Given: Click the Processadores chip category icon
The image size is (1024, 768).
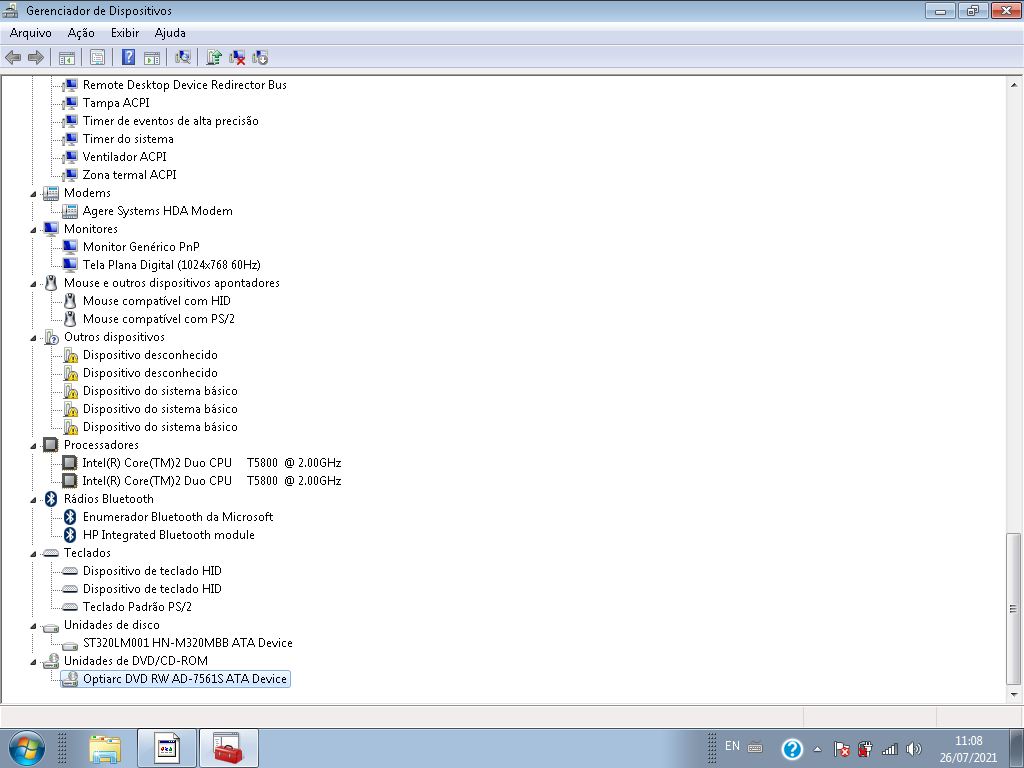Looking at the screenshot, I should pyautogui.click(x=50, y=445).
